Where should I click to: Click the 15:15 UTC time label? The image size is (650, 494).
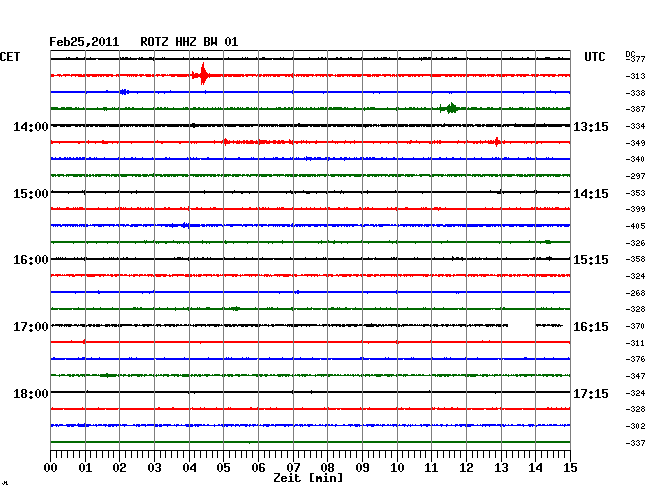[x=591, y=260]
